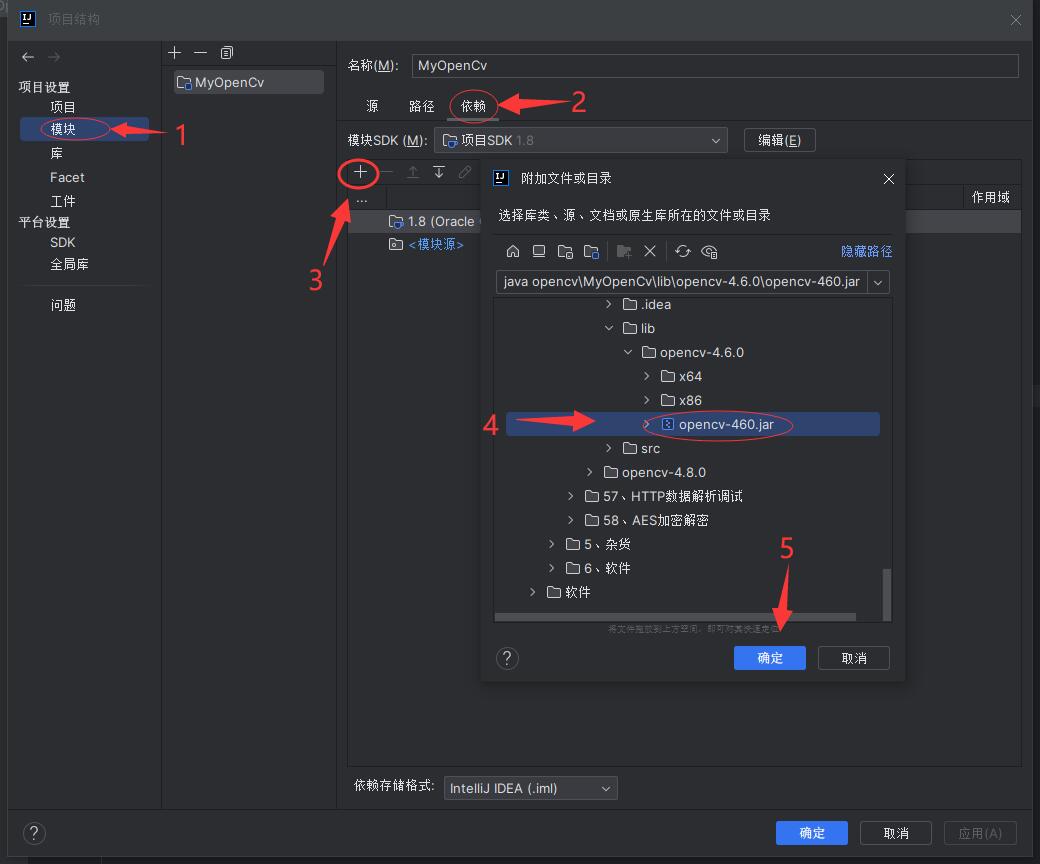The height and width of the screenshot is (864, 1040).
Task: Open the path history dropdown arrow
Action: [878, 282]
